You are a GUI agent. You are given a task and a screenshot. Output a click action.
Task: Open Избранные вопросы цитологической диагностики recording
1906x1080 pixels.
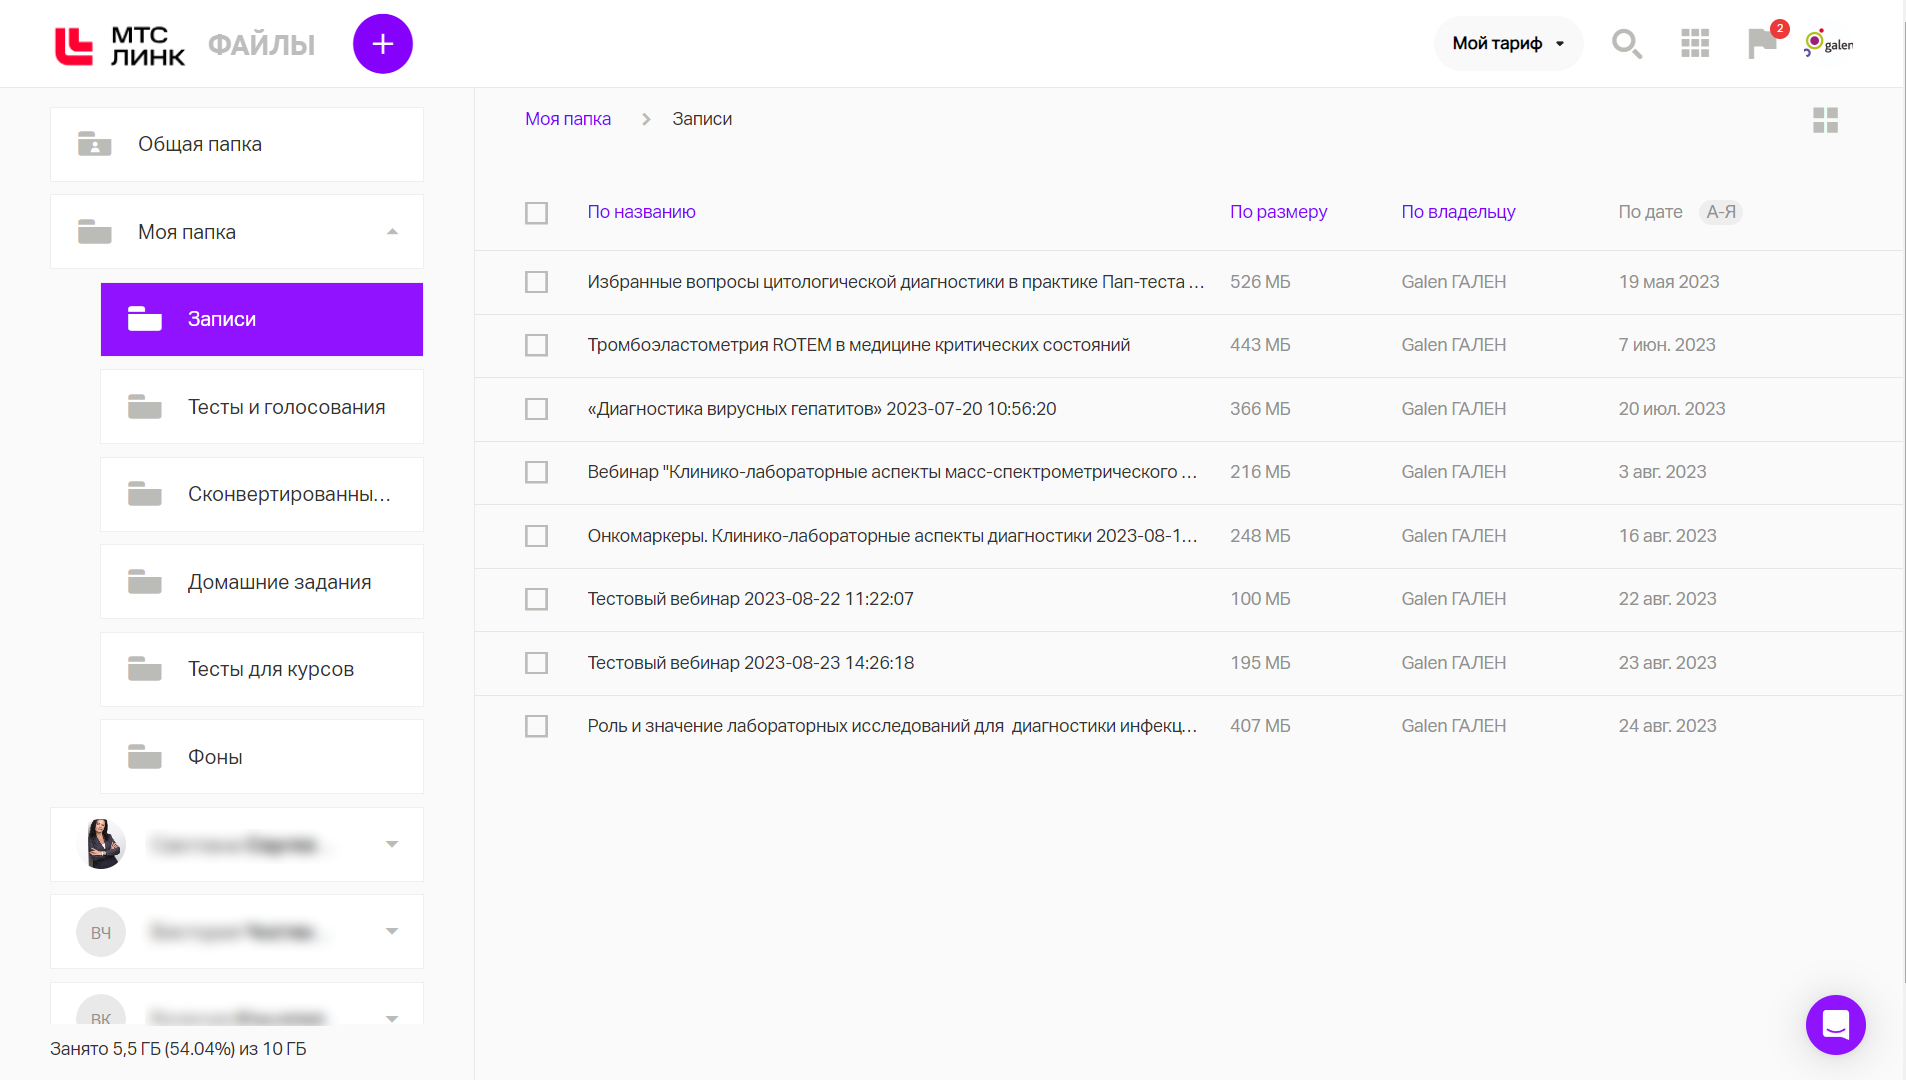click(895, 282)
